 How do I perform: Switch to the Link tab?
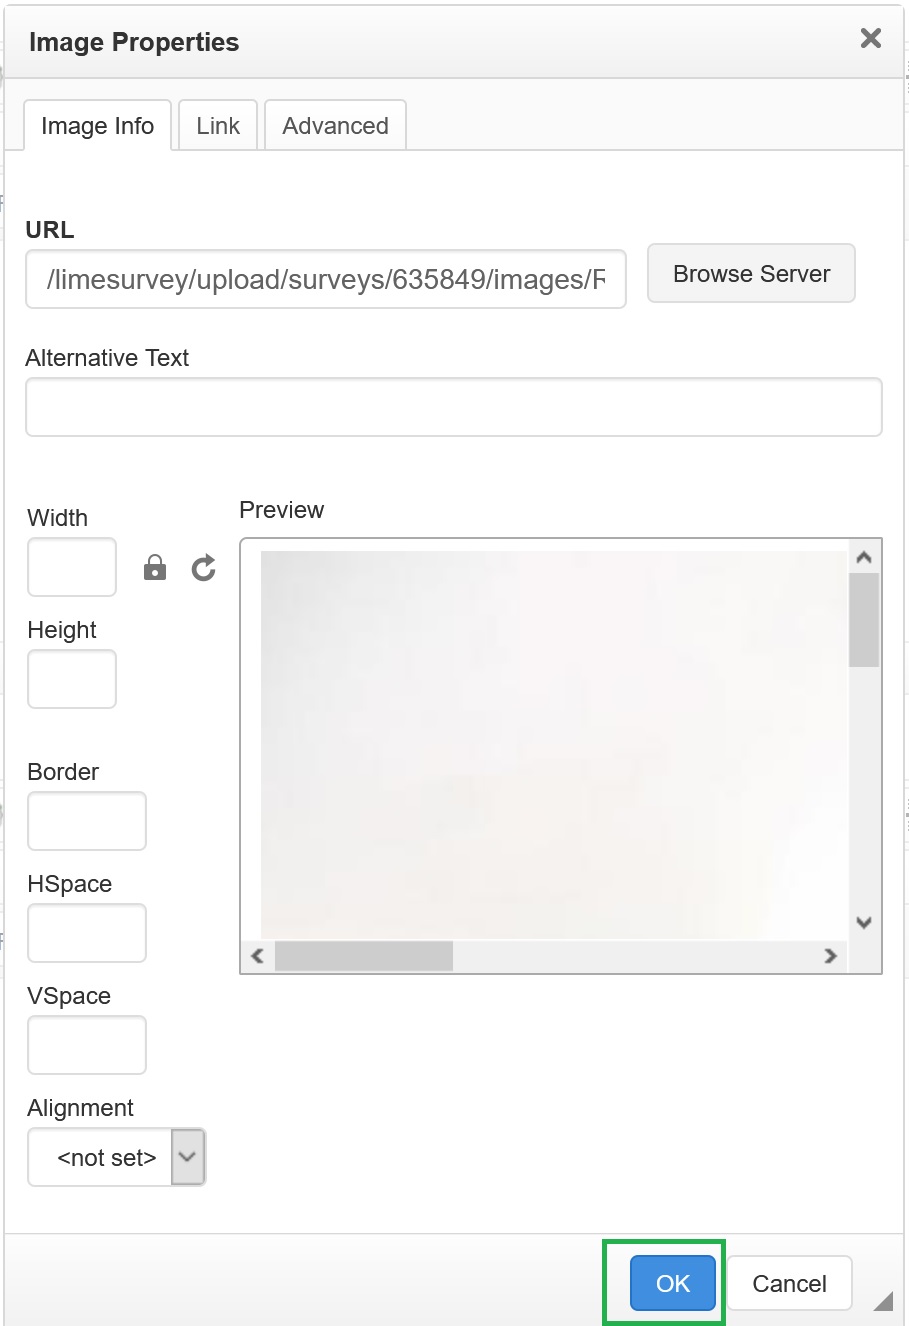click(x=218, y=126)
